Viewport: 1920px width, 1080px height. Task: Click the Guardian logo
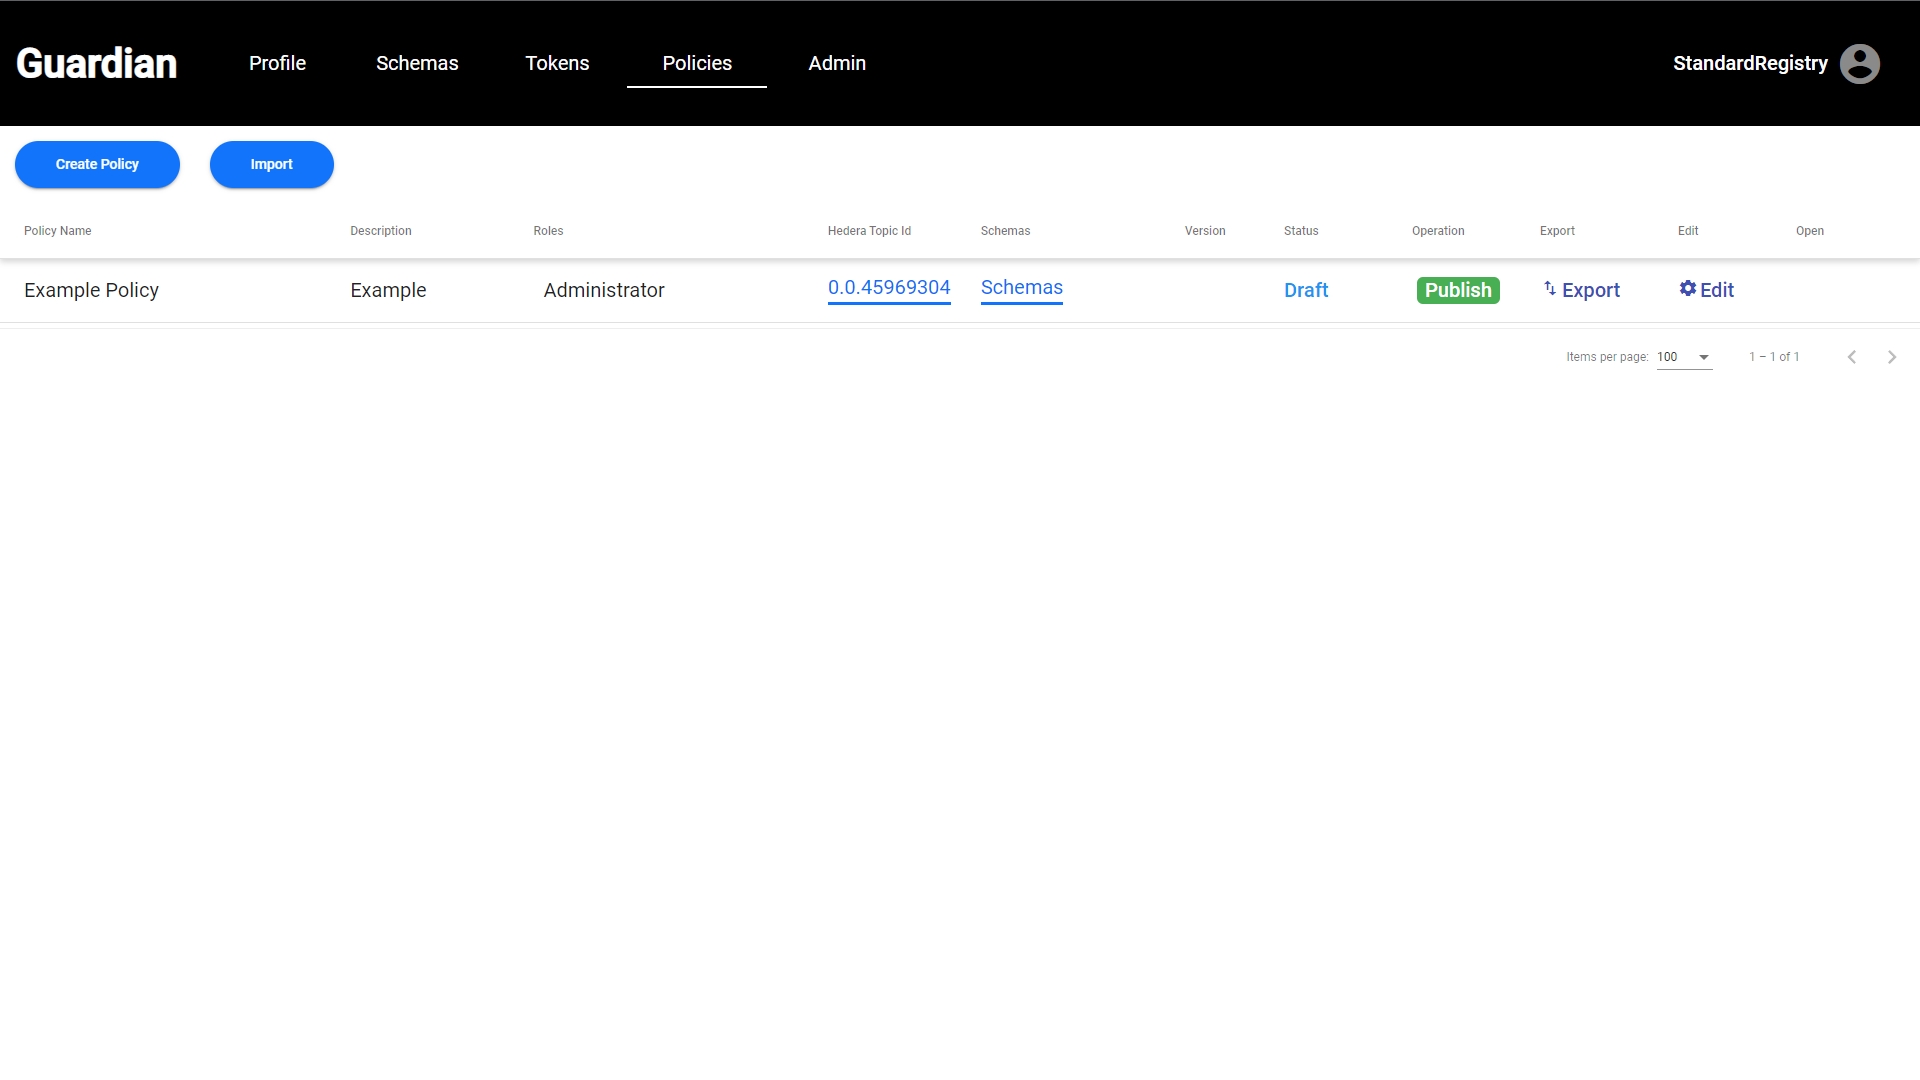point(97,64)
